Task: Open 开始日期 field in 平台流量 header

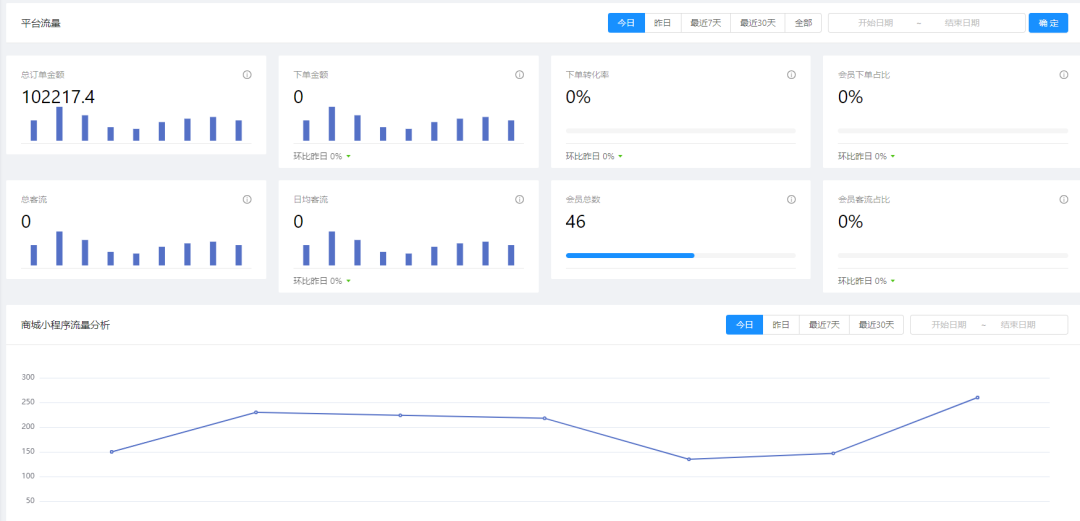Action: [875, 23]
